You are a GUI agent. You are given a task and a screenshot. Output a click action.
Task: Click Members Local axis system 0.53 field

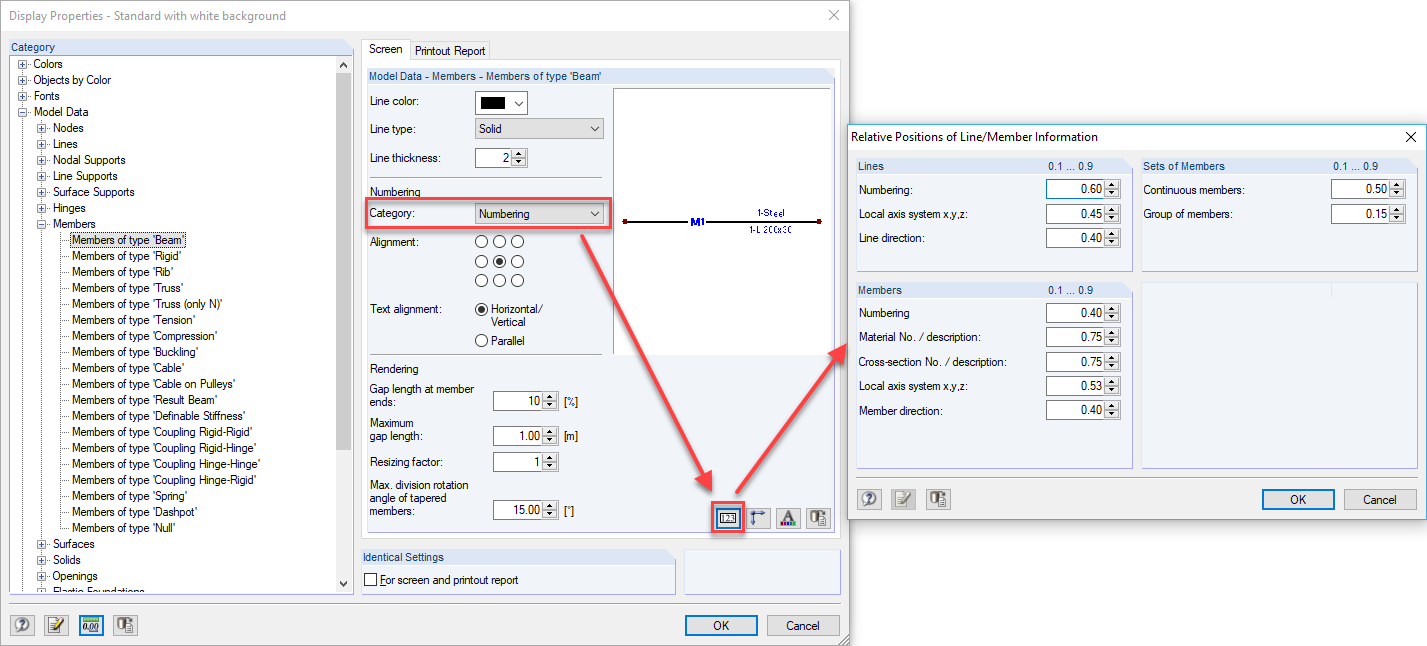(x=1083, y=386)
